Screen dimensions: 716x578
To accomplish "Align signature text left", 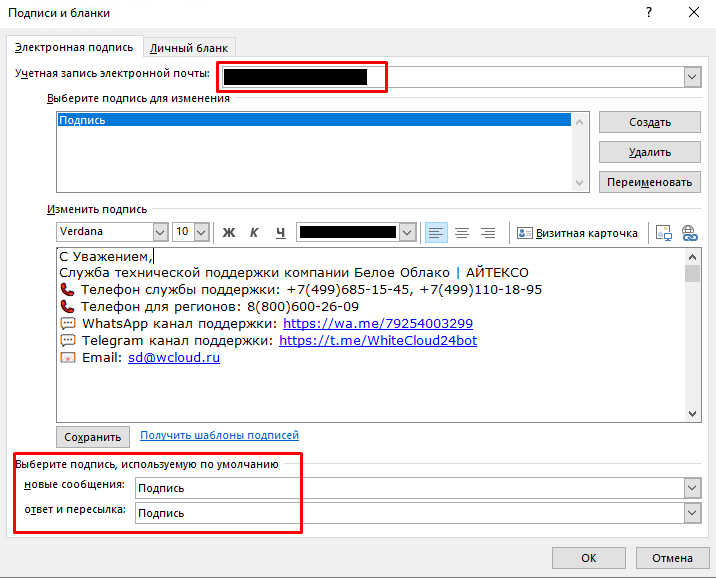I will (x=435, y=233).
